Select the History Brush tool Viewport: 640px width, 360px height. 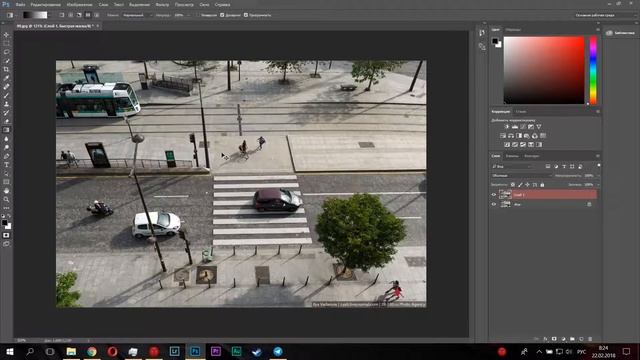coord(6,113)
